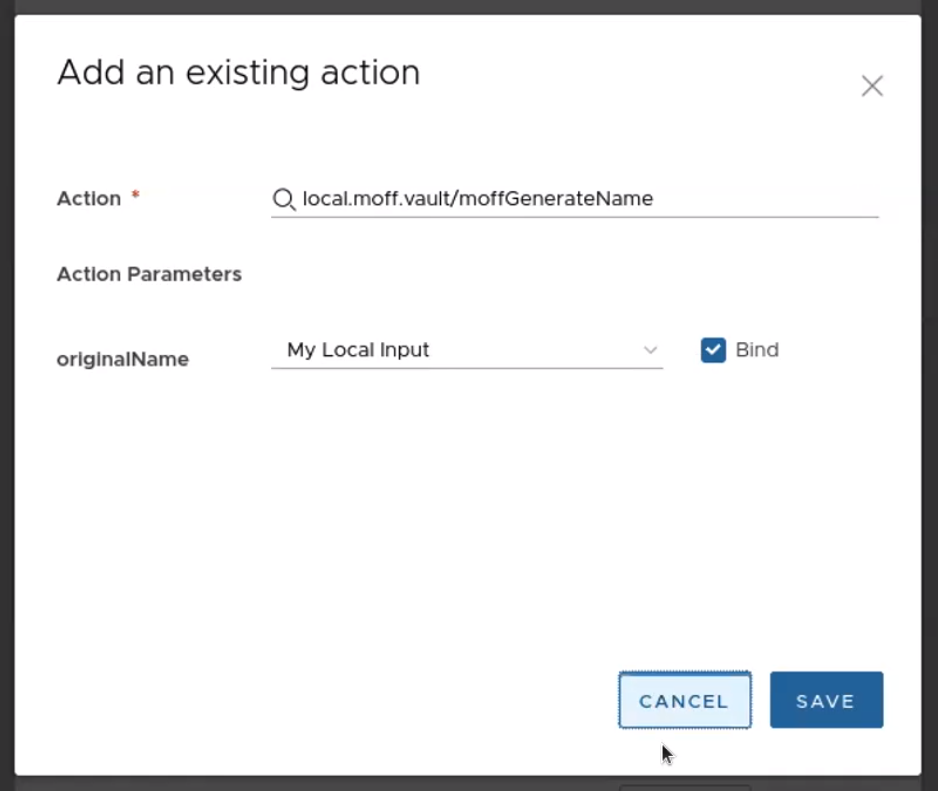Image resolution: width=938 pixels, height=791 pixels.
Task: Close the Add an existing action dialog
Action: pos(872,86)
